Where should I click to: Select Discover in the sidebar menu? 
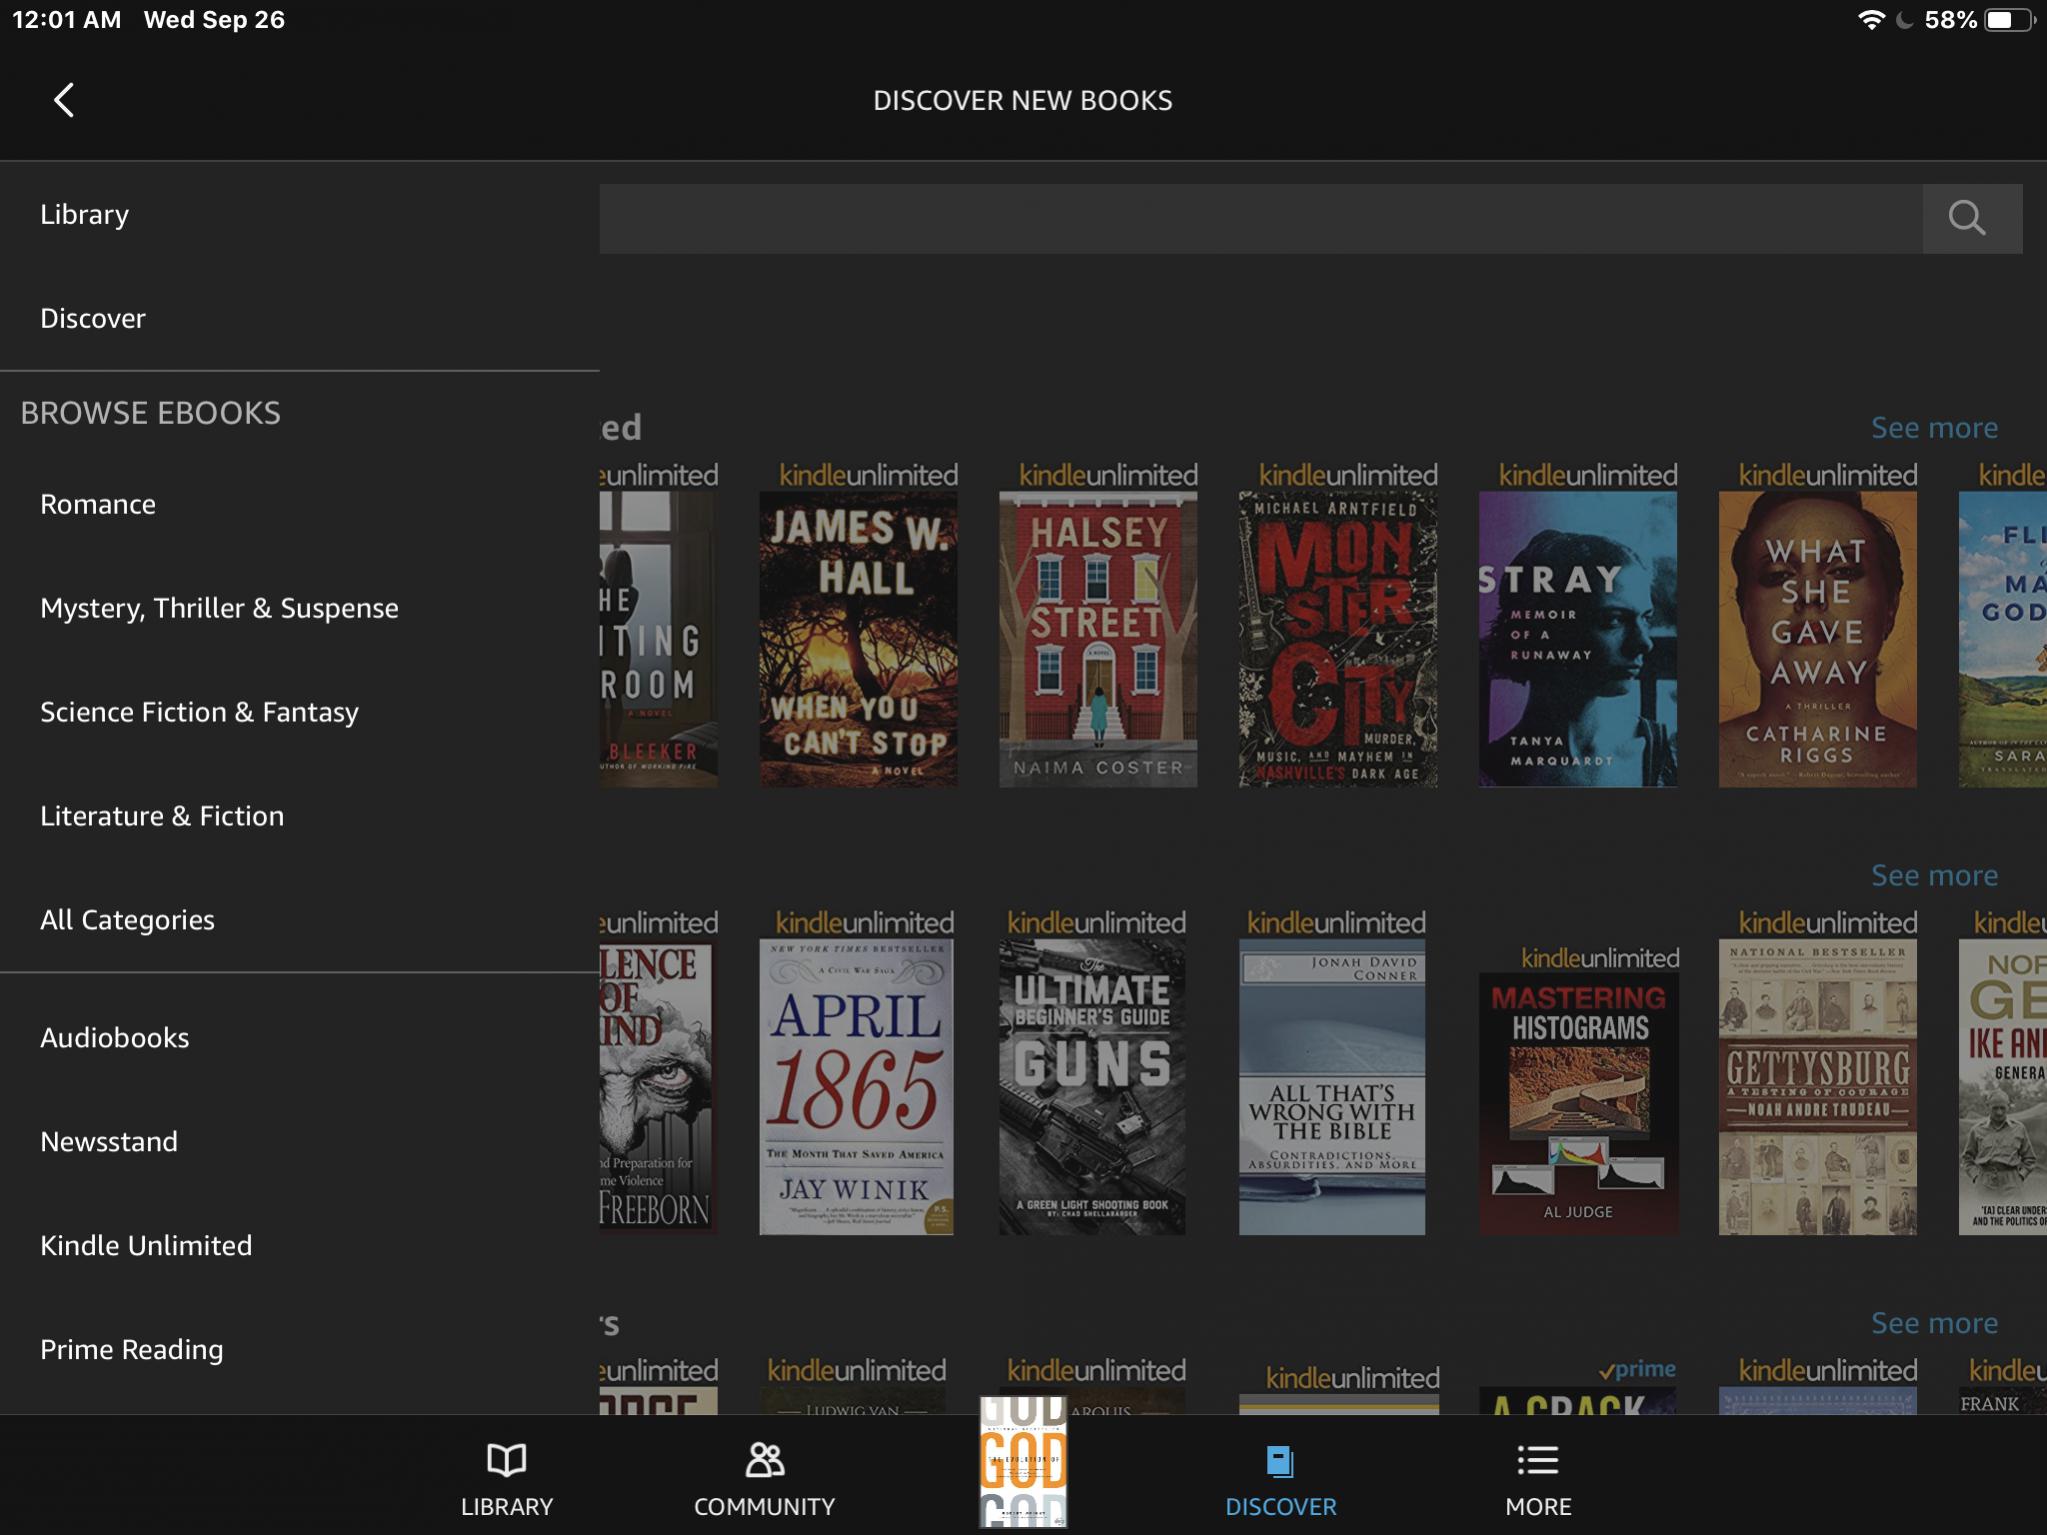pyautogui.click(x=93, y=319)
